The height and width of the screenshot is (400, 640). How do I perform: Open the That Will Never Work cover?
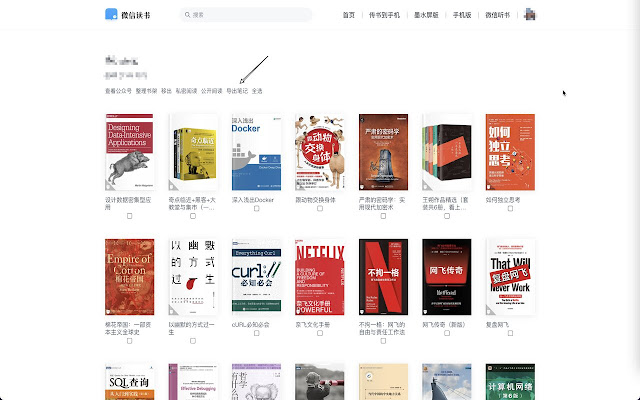click(x=510, y=277)
